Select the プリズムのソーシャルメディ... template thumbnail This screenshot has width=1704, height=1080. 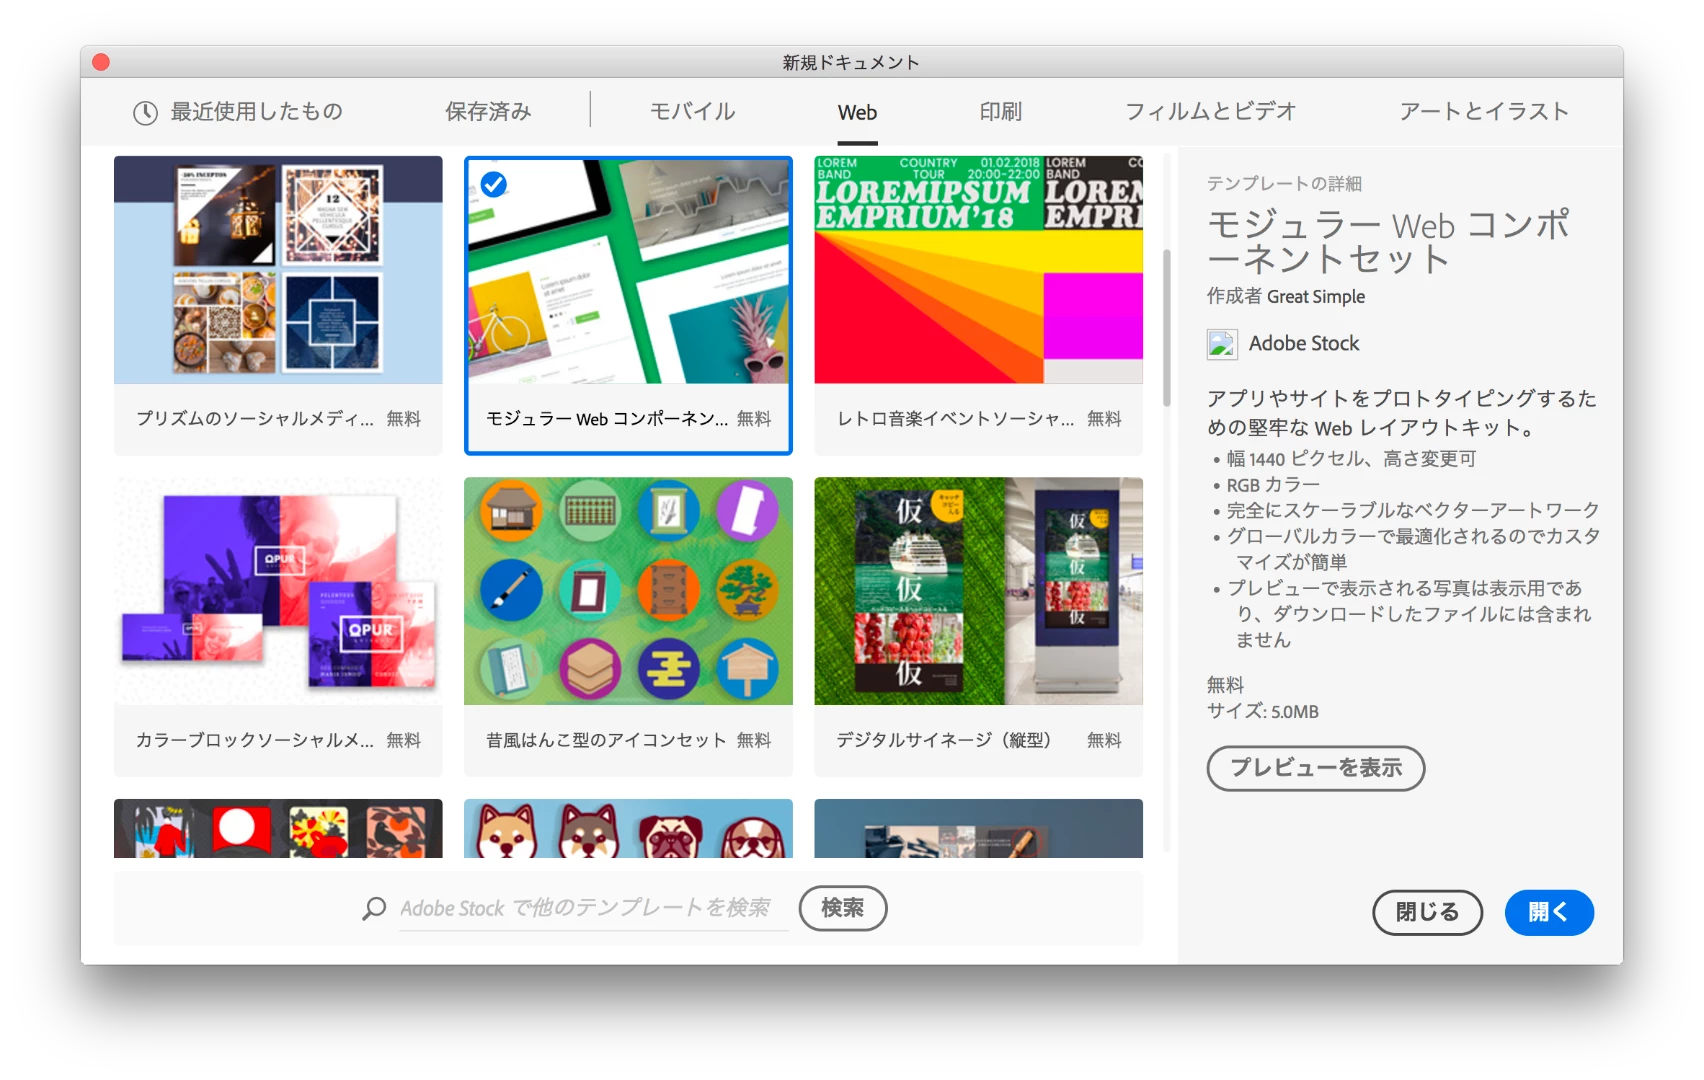(x=278, y=270)
